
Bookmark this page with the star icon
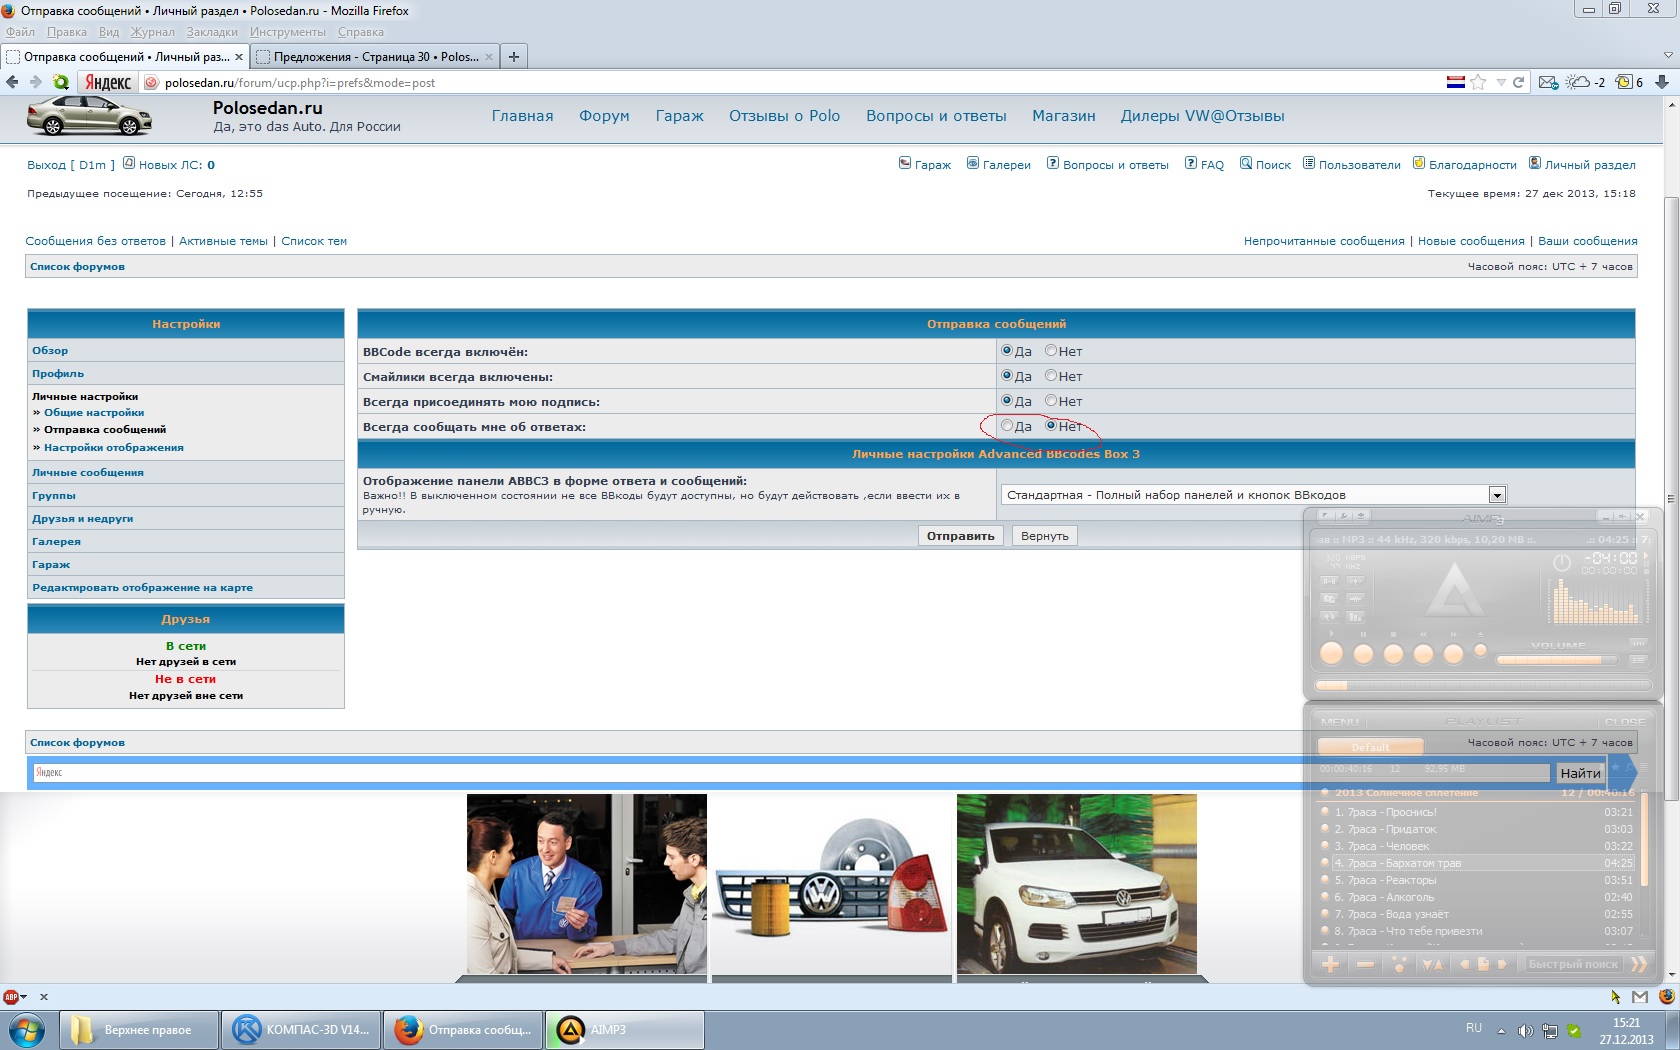click(x=1479, y=83)
